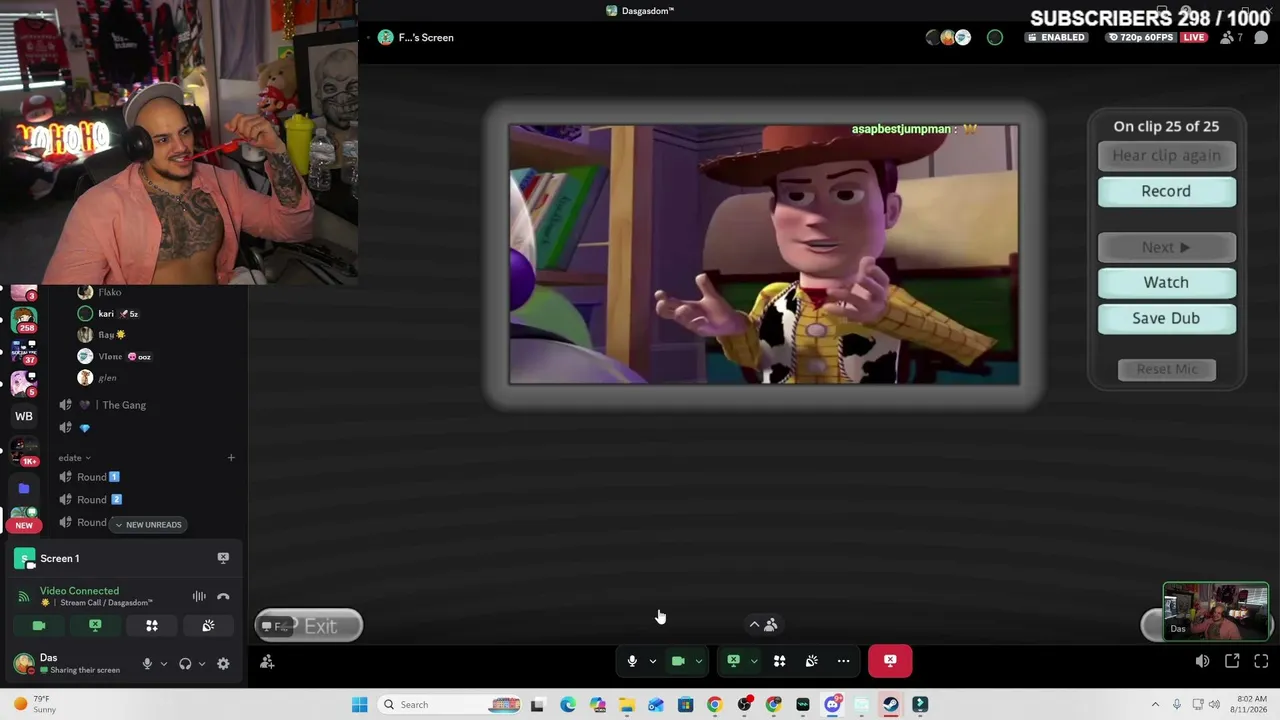Open output device arrow in user panel
Screen dimensions: 1280x720
(x=202, y=664)
